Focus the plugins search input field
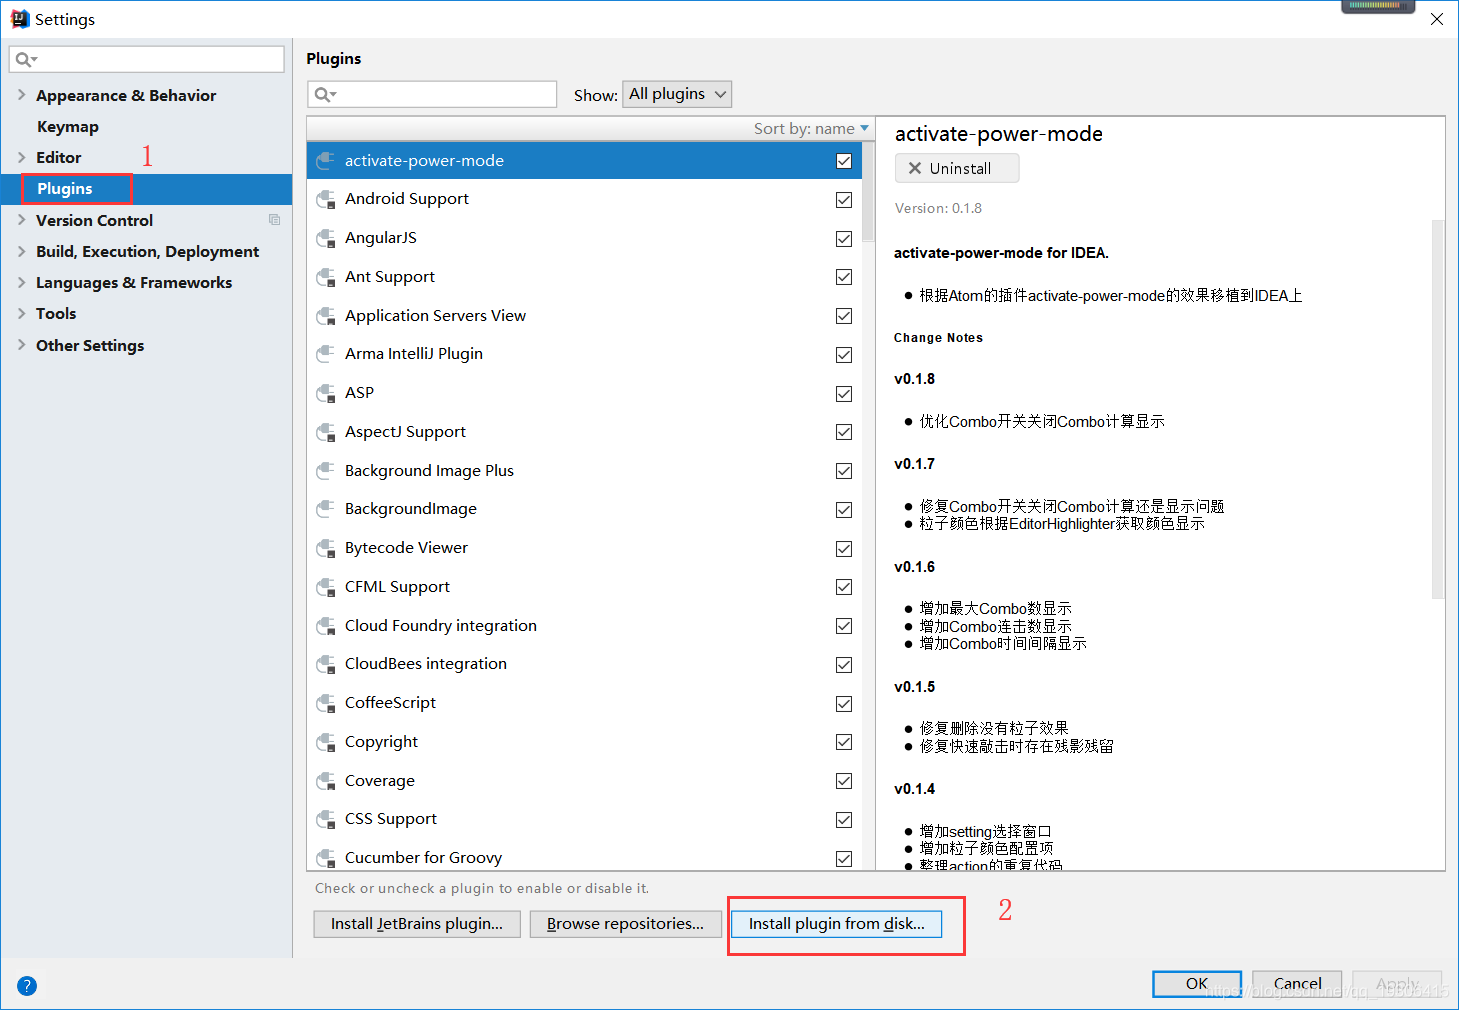The width and height of the screenshot is (1459, 1010). (x=432, y=94)
